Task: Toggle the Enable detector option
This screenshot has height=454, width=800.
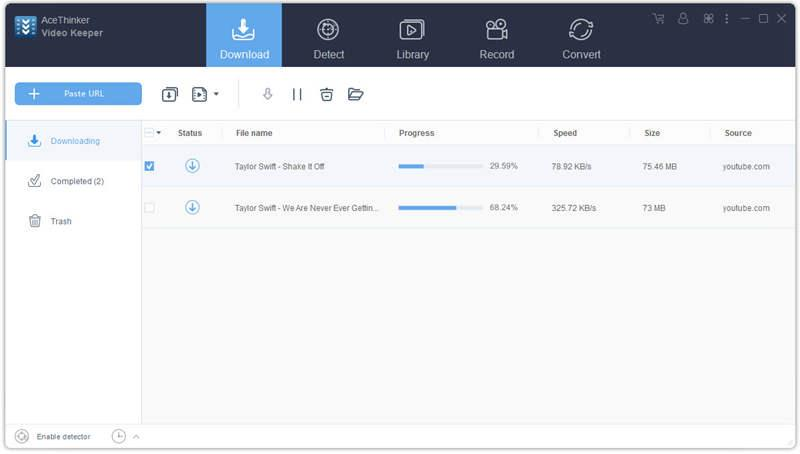Action: (x=63, y=437)
